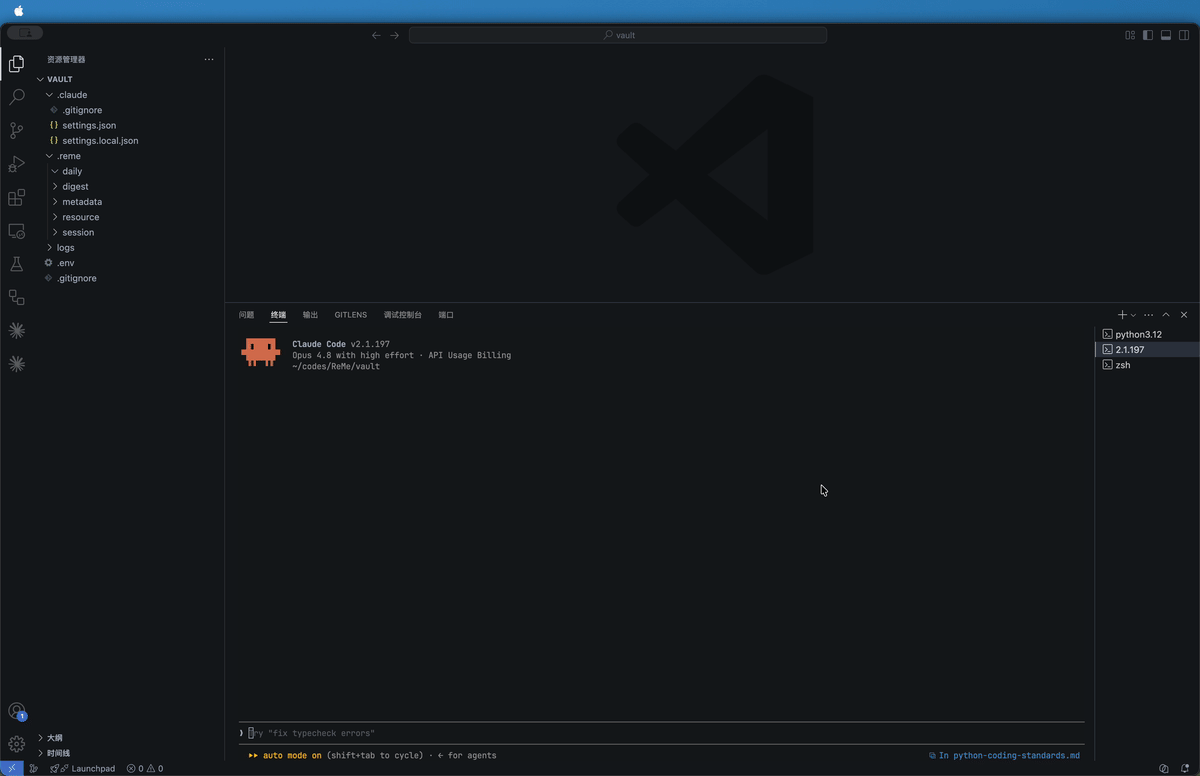Expand the resource folder

click(x=130, y=217)
